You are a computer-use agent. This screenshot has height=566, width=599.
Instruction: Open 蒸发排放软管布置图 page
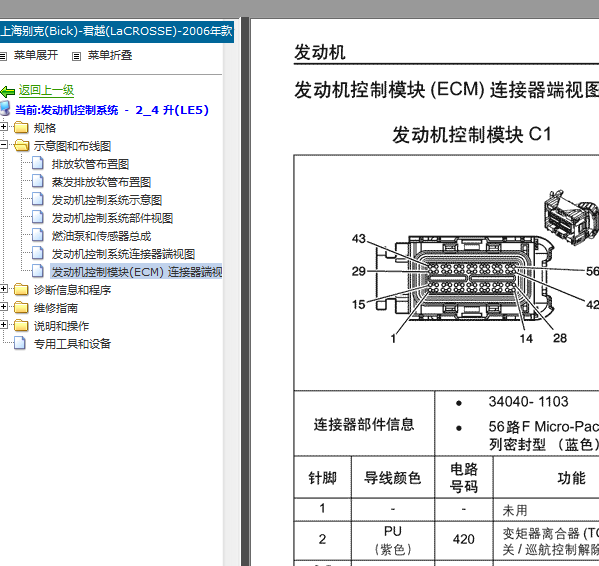click(x=102, y=182)
